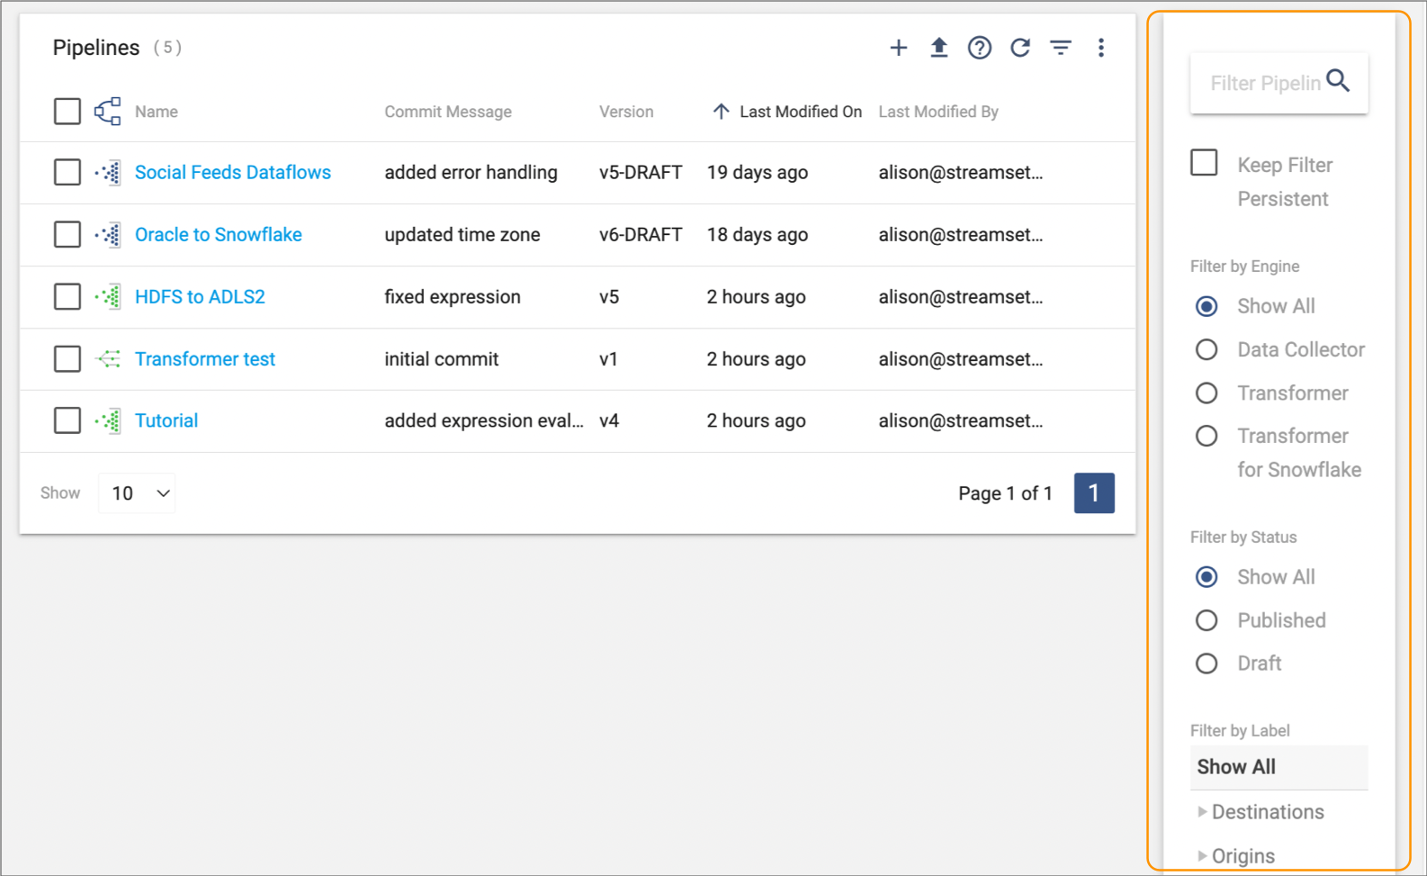The image size is (1427, 876).
Task: Click the '19 days ago' cell
Action: click(x=757, y=172)
